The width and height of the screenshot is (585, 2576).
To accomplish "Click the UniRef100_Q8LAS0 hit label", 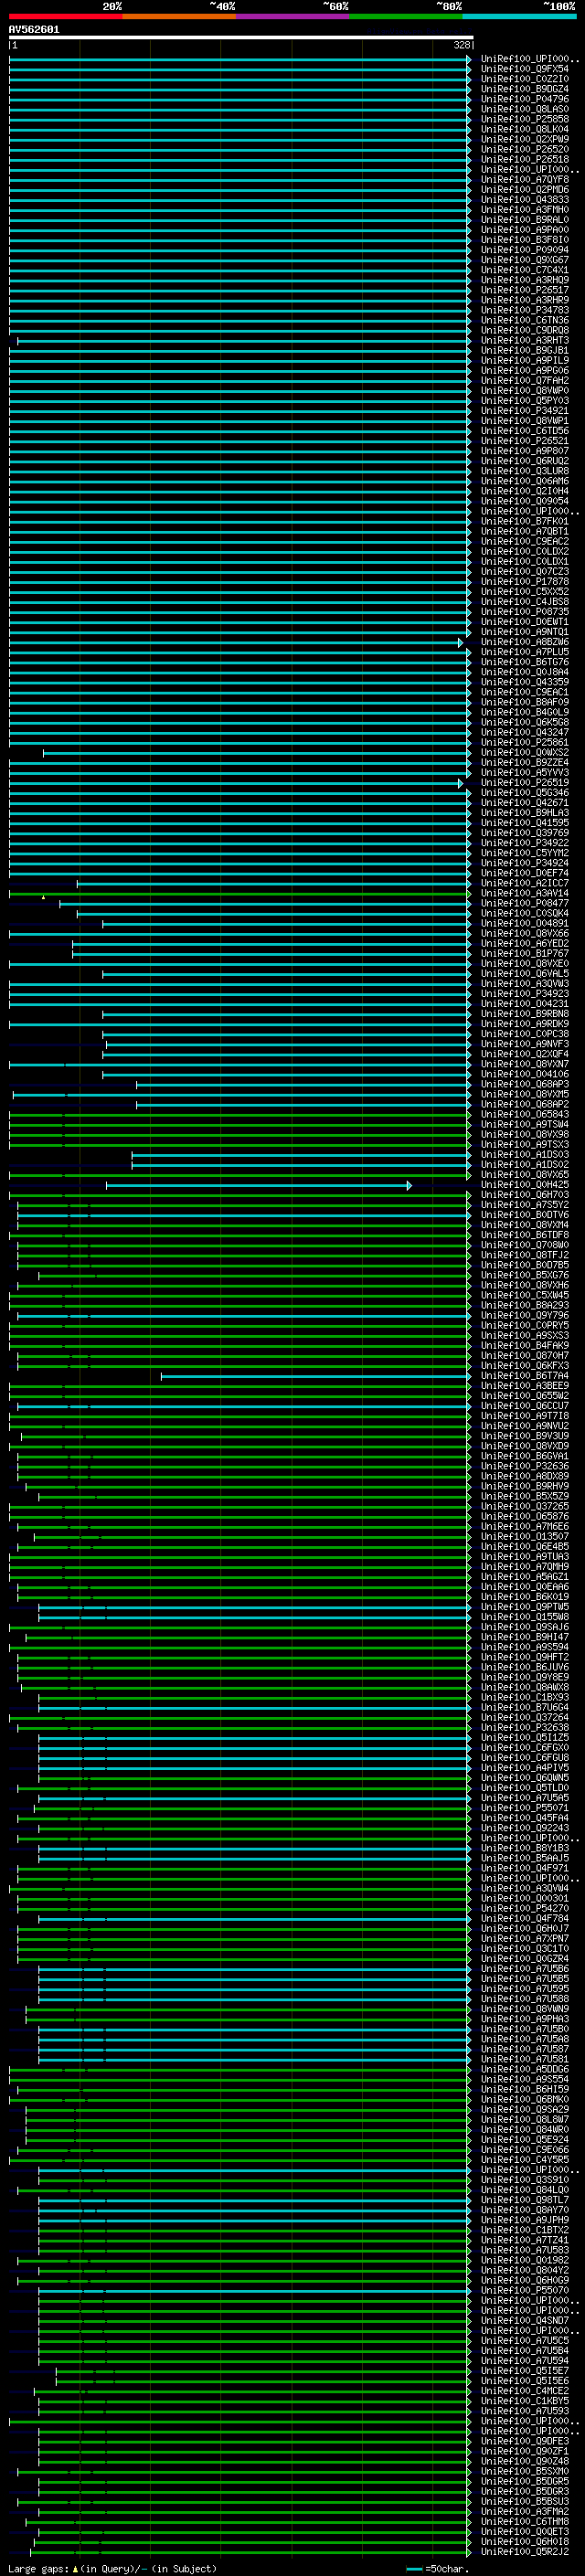I will tap(525, 110).
